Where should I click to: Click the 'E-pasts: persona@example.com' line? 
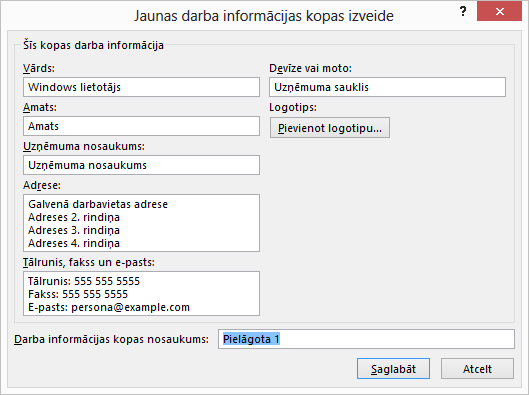point(109,307)
